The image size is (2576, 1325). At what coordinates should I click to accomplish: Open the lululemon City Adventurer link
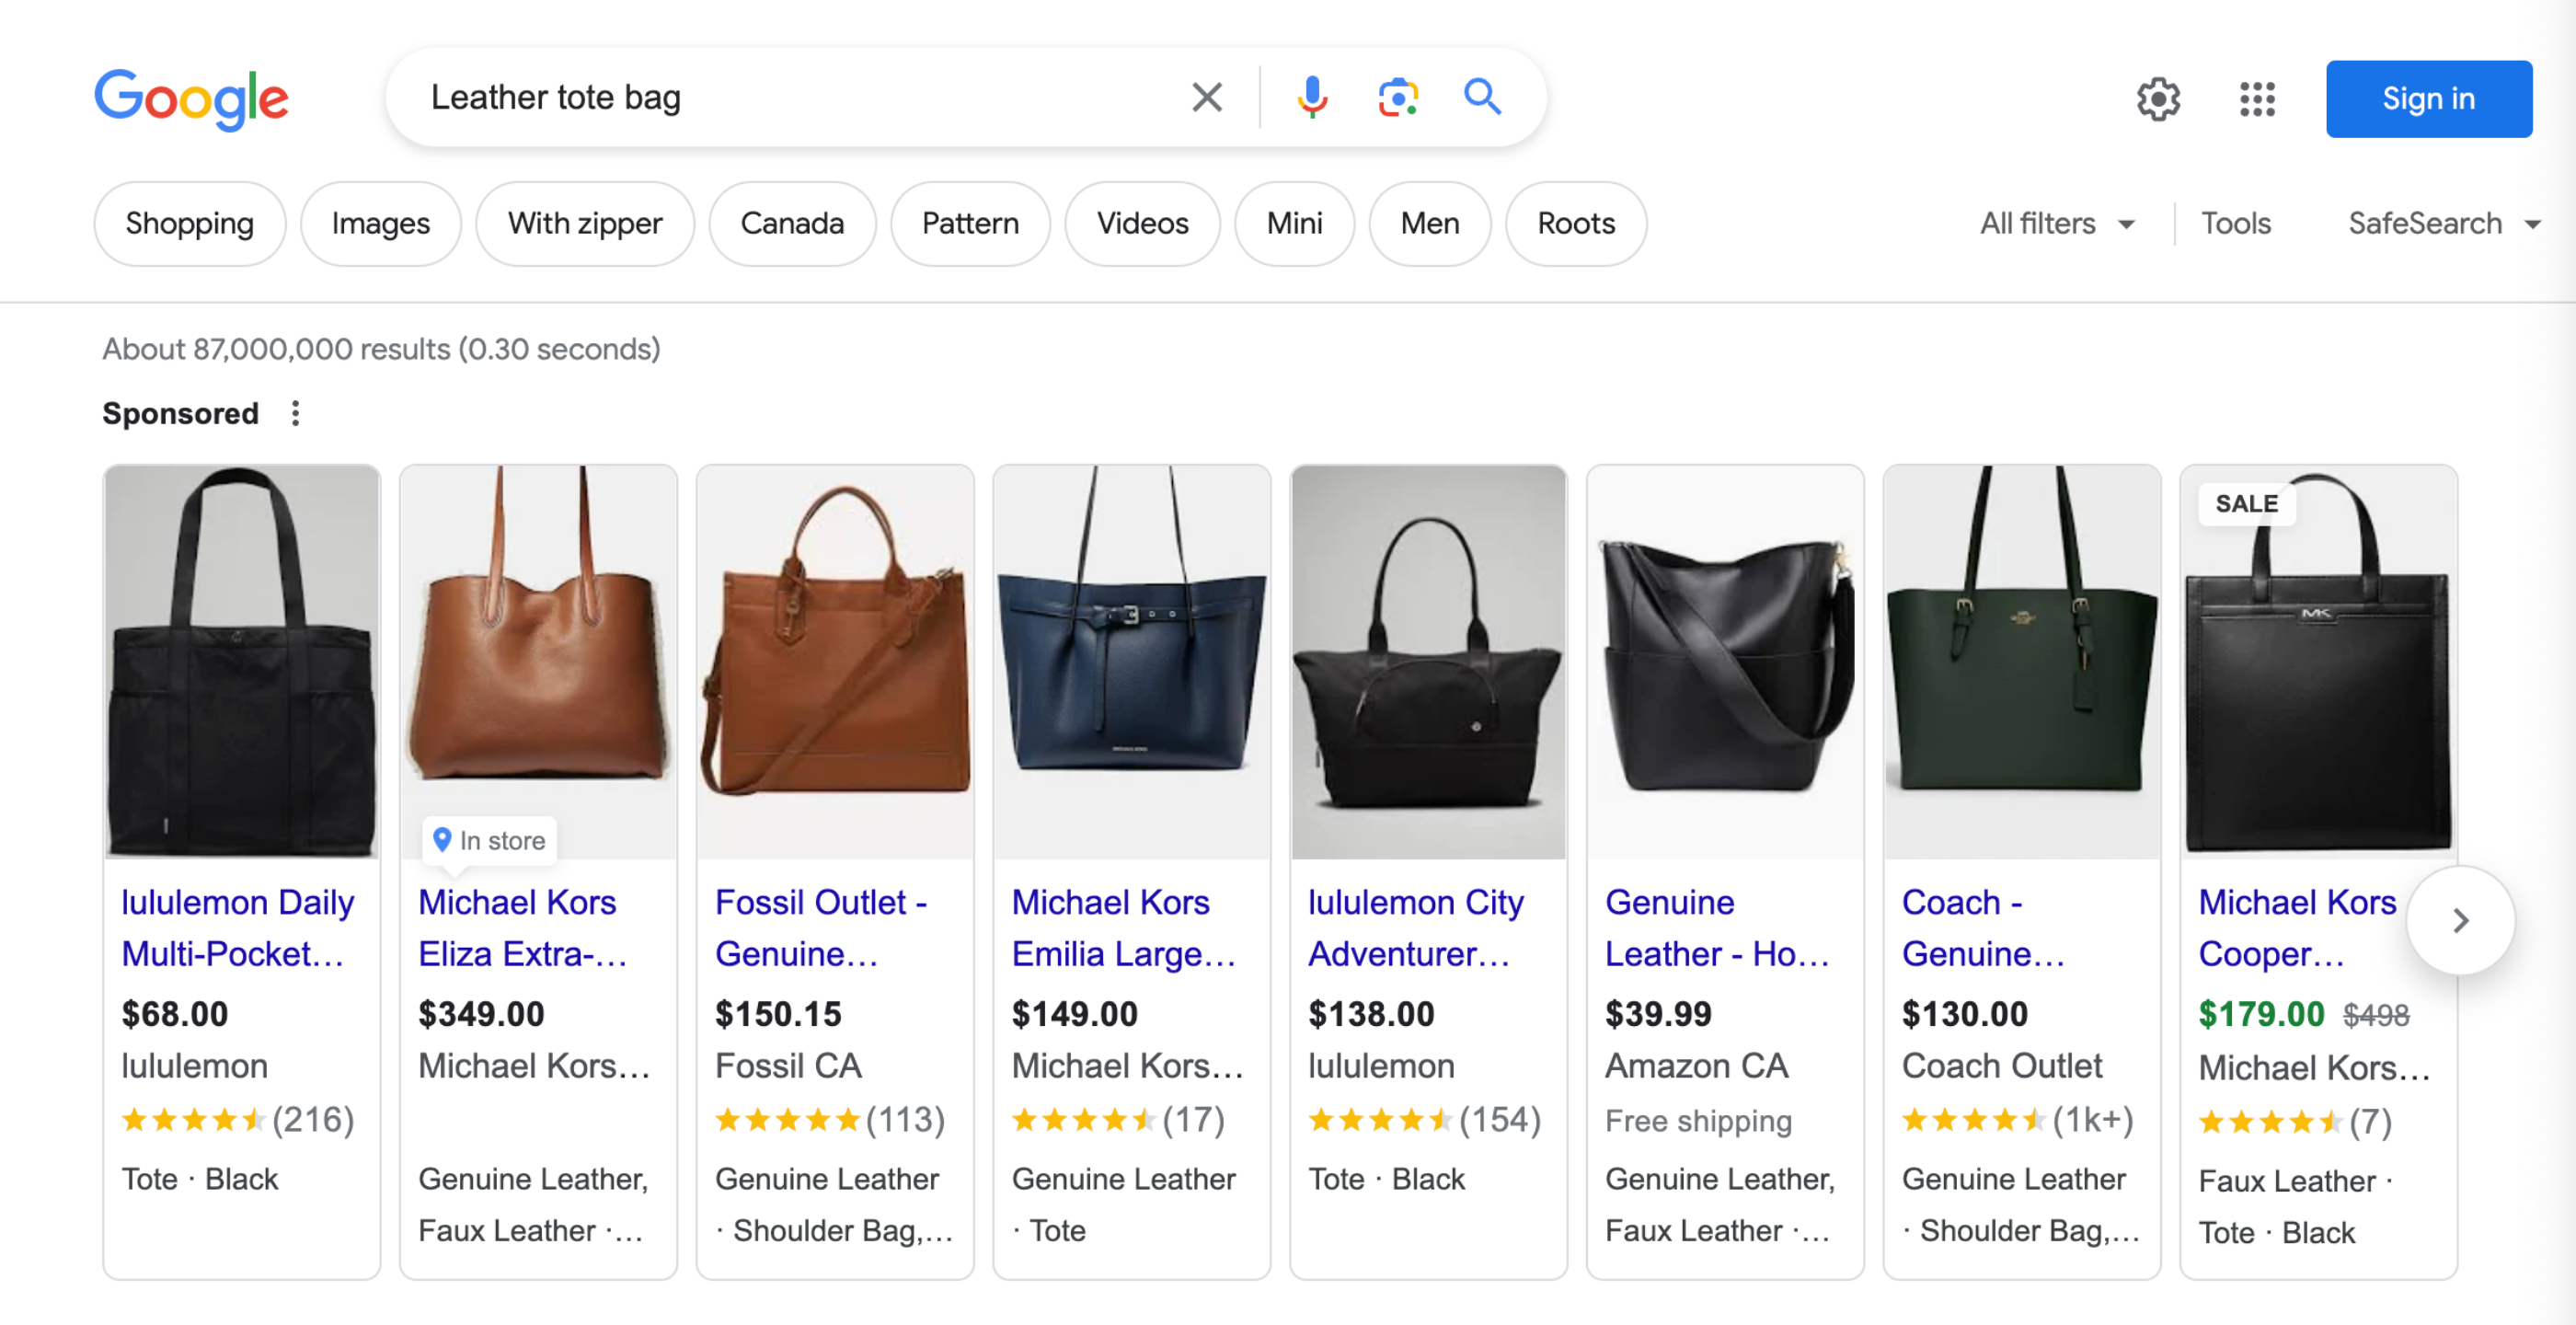point(1415,927)
